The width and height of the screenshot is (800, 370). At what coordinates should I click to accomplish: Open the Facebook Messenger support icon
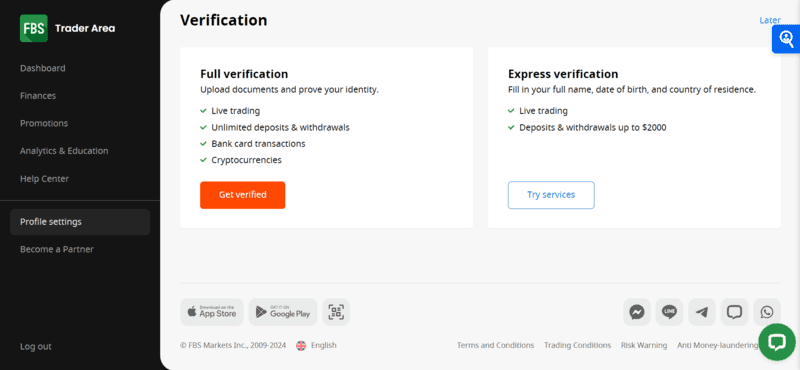pos(637,312)
